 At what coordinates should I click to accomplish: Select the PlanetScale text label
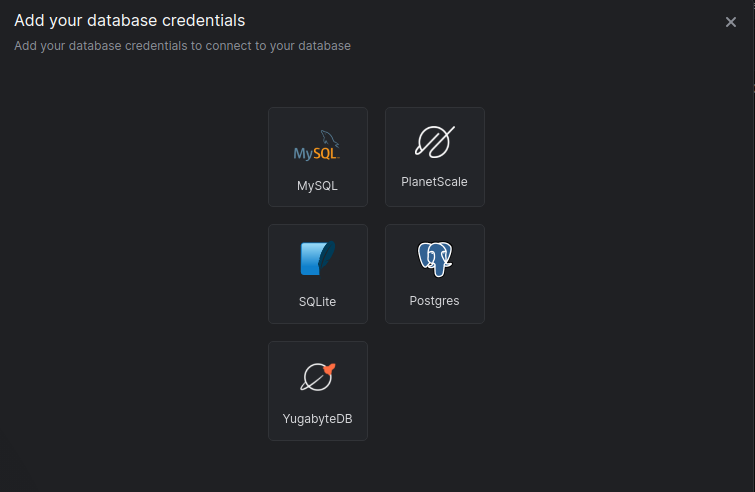coord(434,182)
